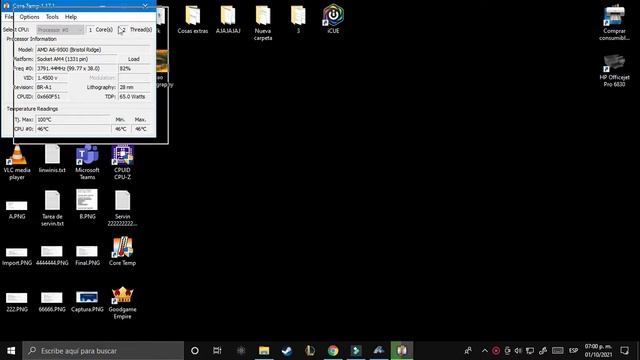The width and height of the screenshot is (640, 360).
Task: Select the Goodgame Empire shortcut
Action: (122, 303)
